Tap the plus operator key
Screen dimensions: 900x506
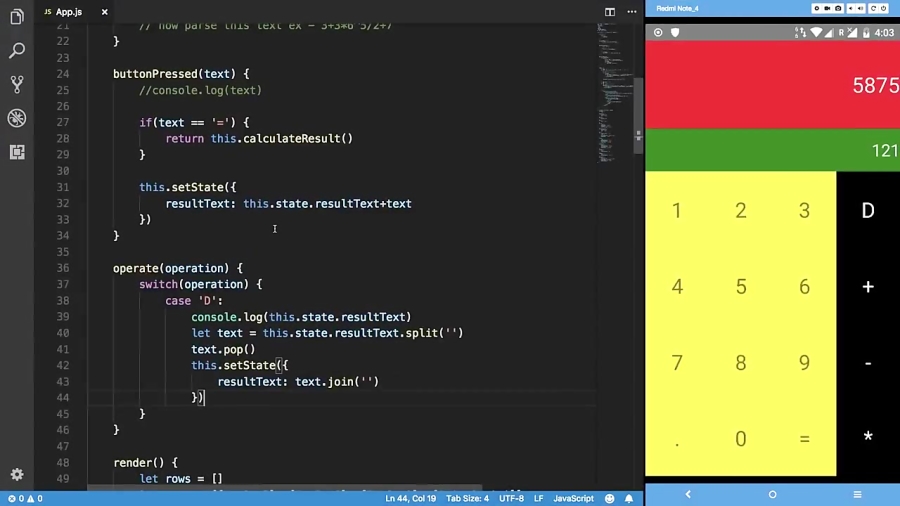tap(868, 287)
